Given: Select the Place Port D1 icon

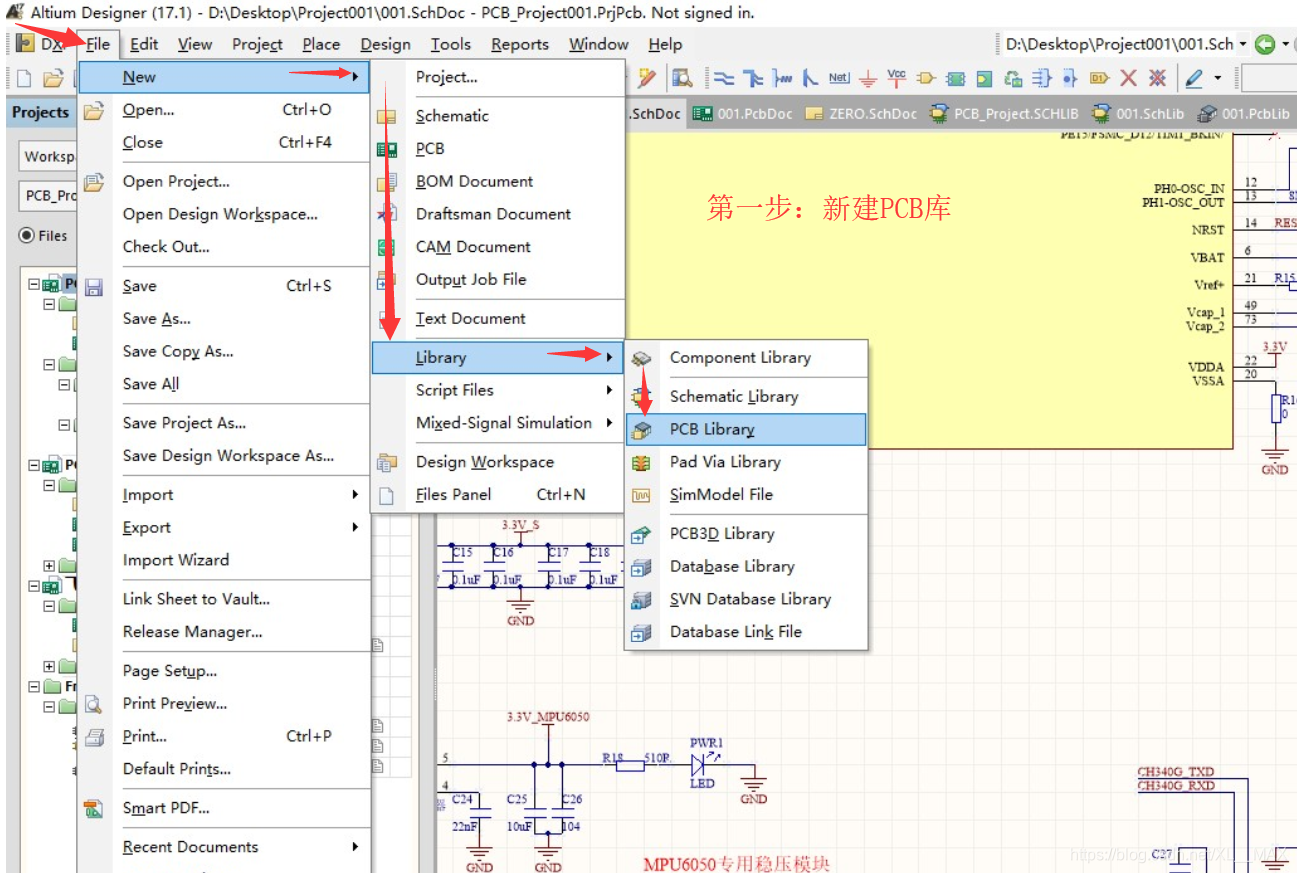Looking at the screenshot, I should coord(1099,78).
